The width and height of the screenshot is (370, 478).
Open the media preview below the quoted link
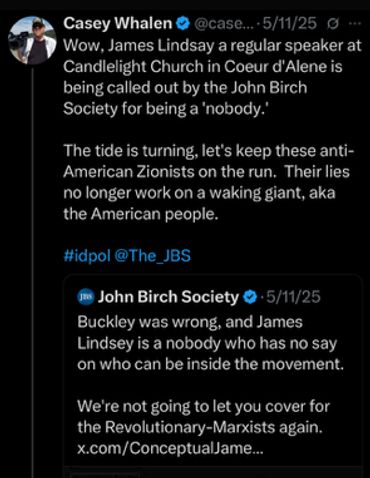click(x=213, y=472)
